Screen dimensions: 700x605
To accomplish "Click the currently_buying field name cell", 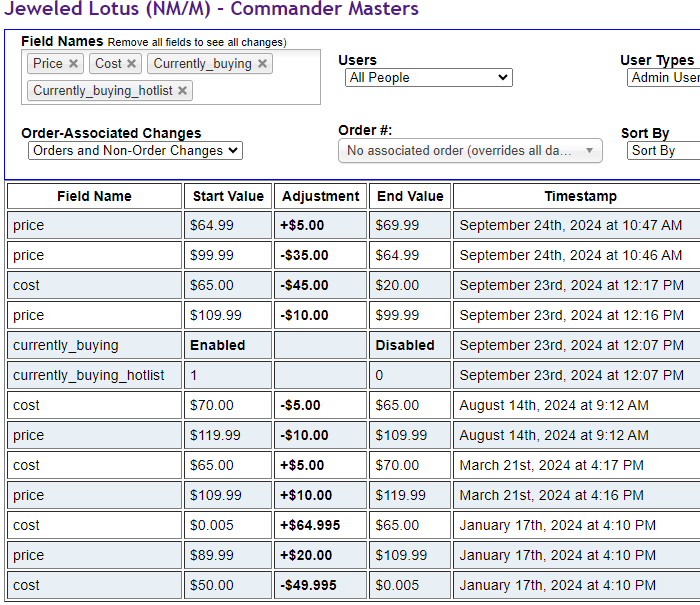I will pyautogui.click(x=94, y=345).
